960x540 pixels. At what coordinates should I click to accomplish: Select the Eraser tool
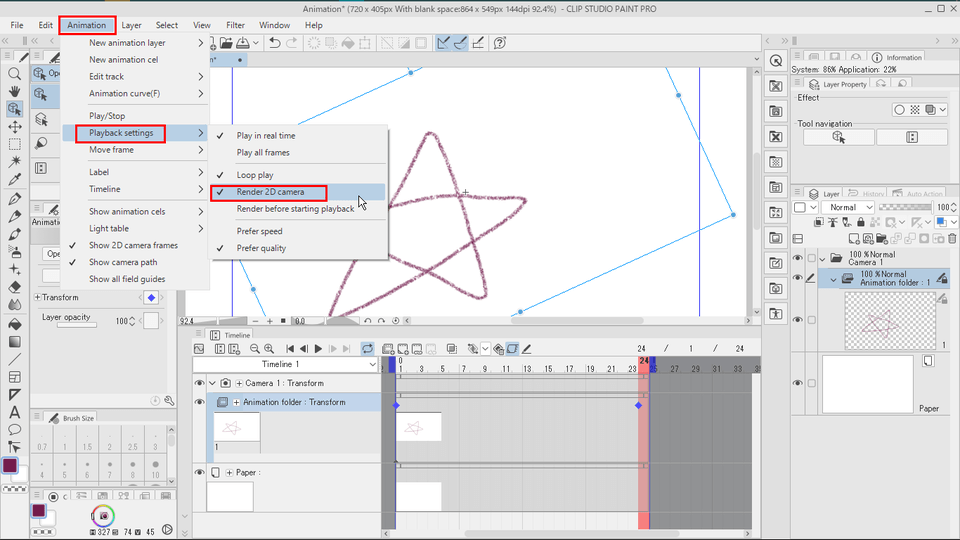coord(15,287)
